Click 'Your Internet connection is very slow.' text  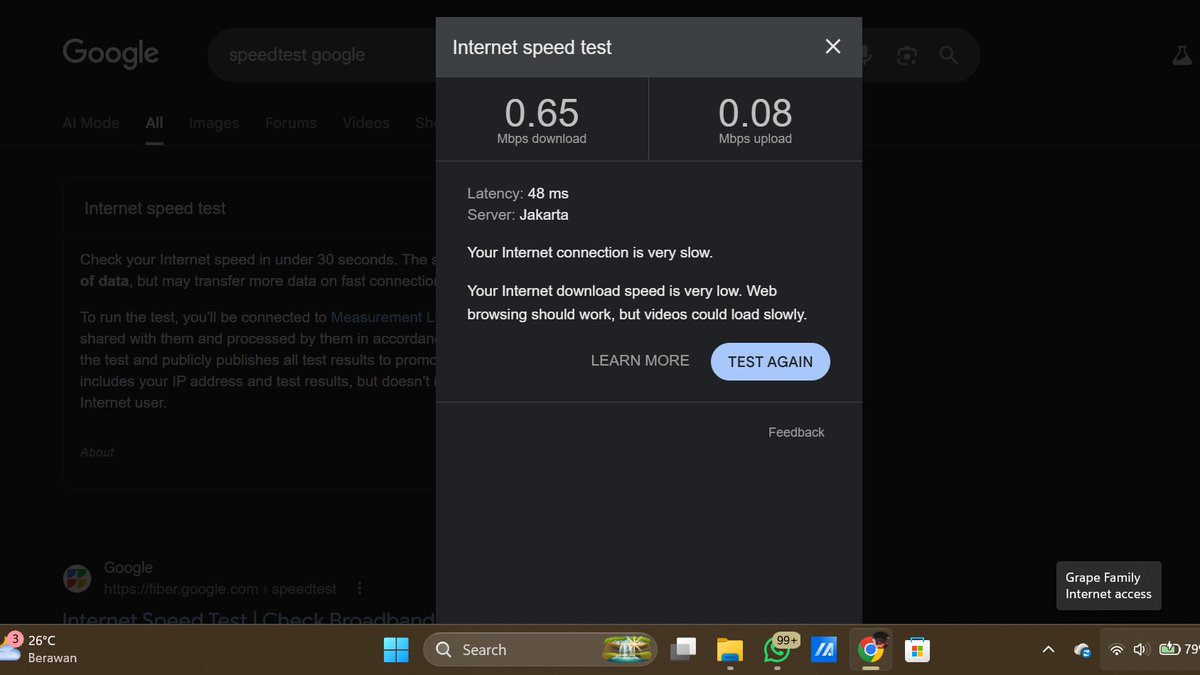click(x=590, y=252)
